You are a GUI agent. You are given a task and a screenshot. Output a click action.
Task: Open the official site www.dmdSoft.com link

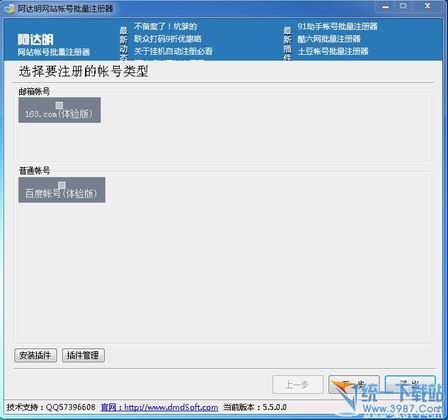pyautogui.click(x=159, y=407)
